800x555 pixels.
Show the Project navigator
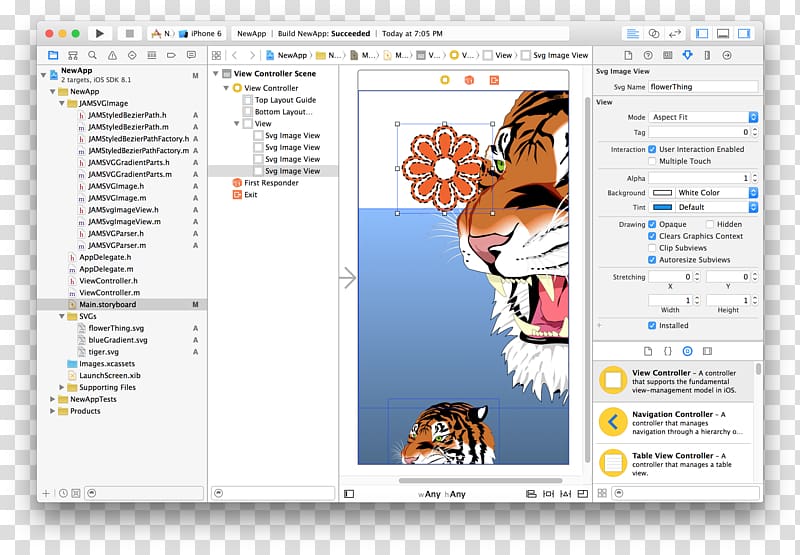[53, 55]
